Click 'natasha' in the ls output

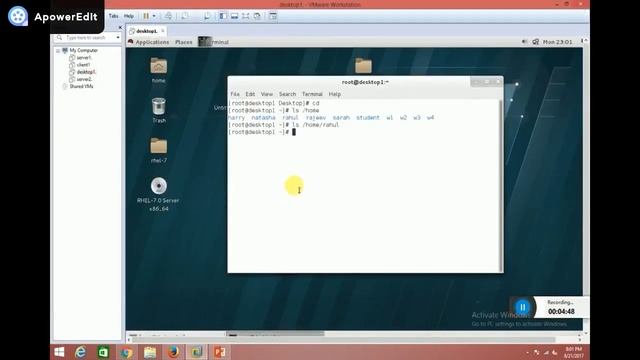point(263,118)
